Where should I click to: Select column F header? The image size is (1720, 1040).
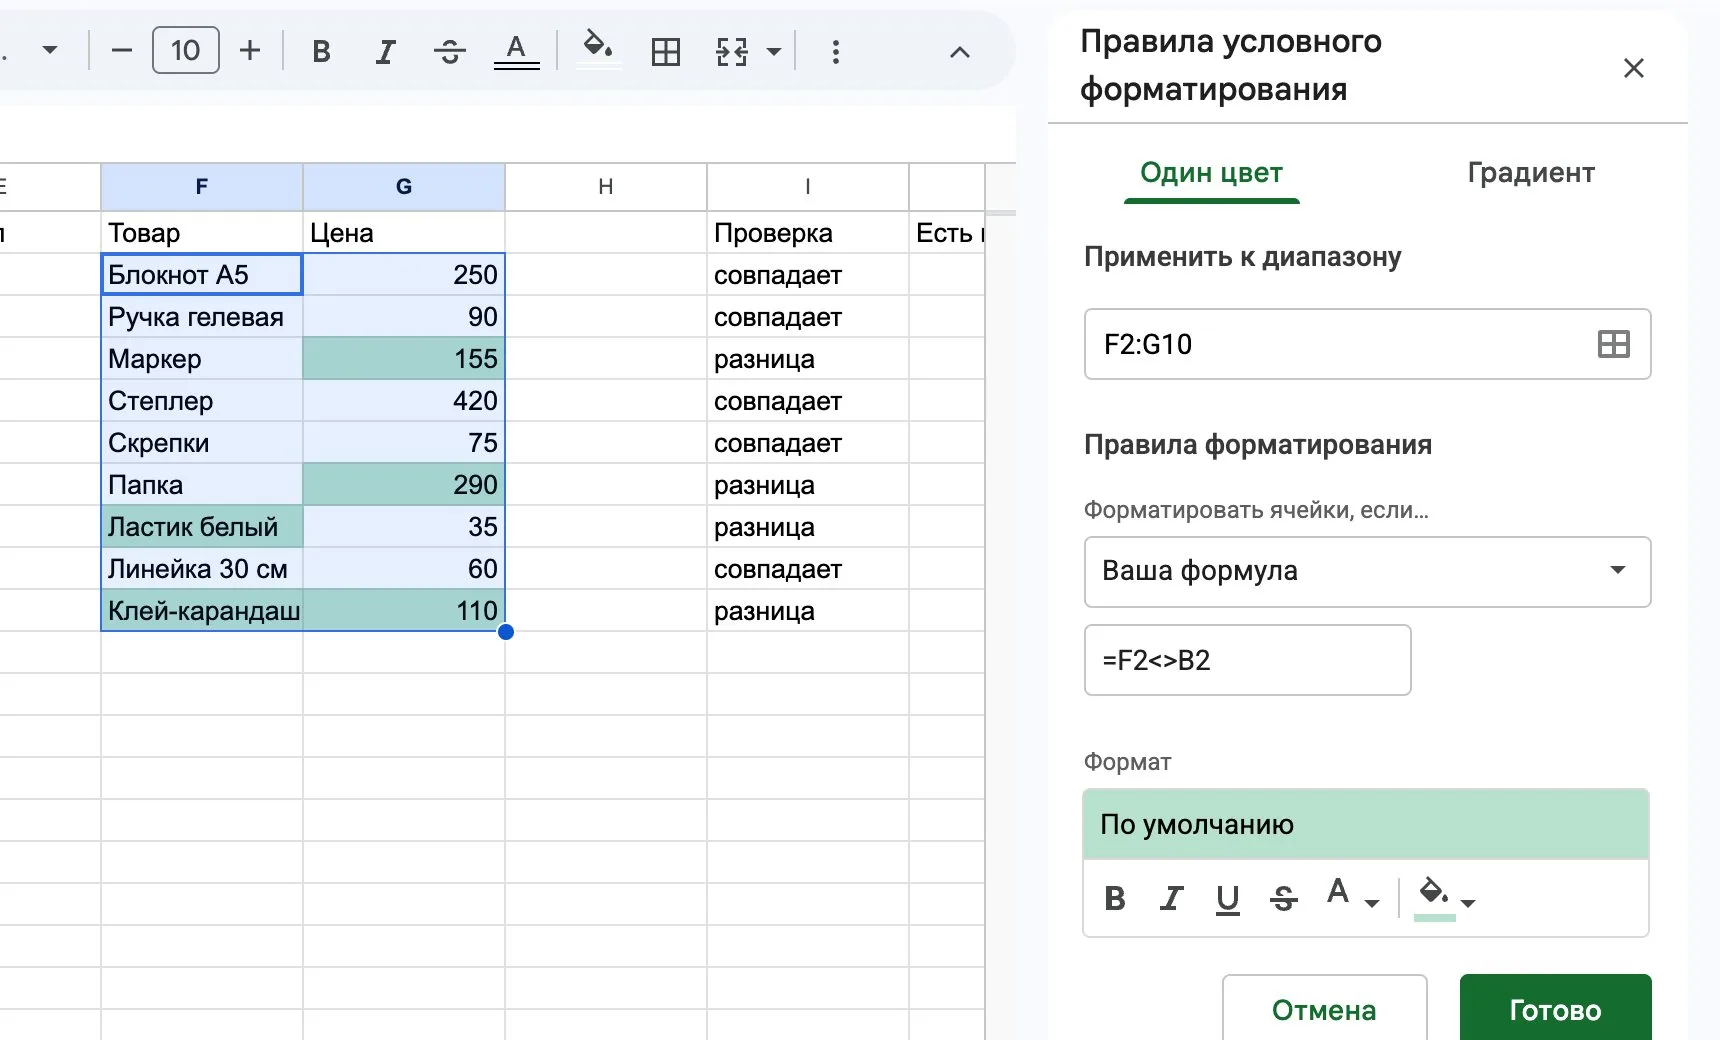202,186
